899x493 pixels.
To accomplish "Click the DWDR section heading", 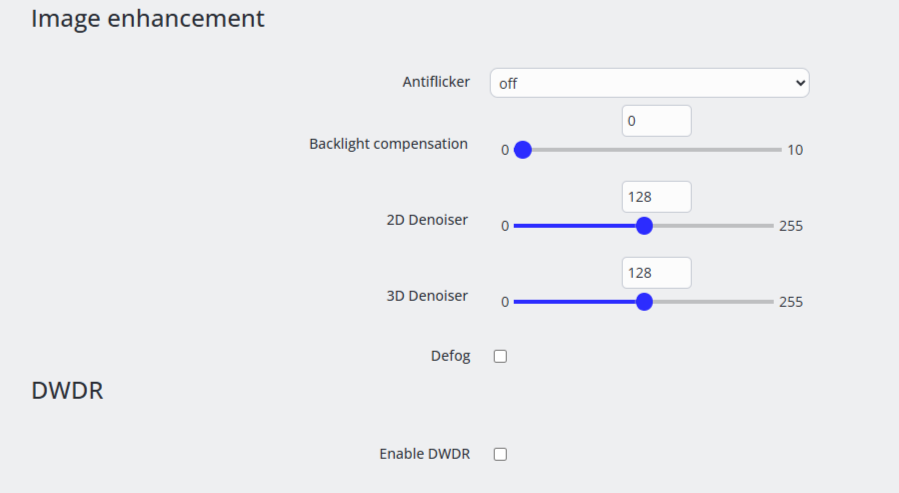I will (x=67, y=391).
